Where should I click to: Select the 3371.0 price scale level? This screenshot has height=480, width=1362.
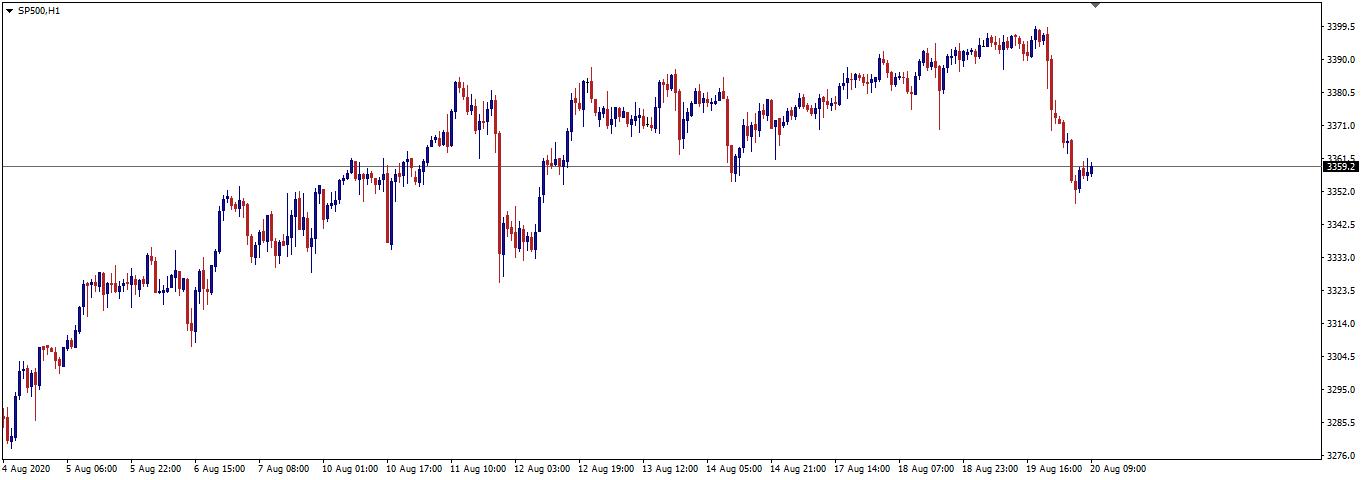(1340, 126)
